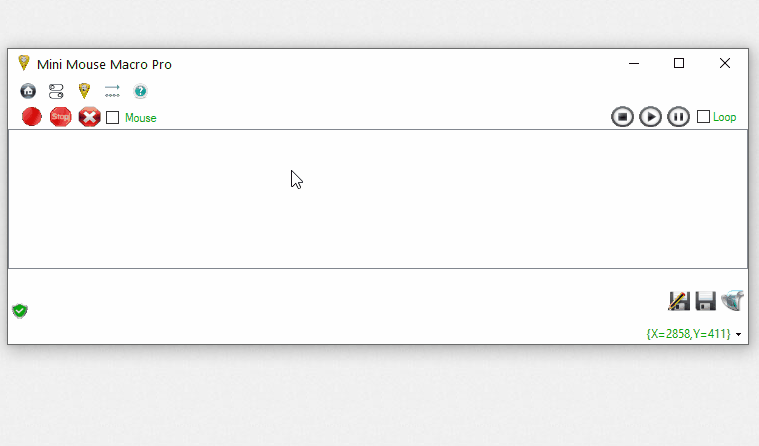Enable the Mouse movement checkbox
Viewport: 759px width, 446px height.
[x=113, y=117]
